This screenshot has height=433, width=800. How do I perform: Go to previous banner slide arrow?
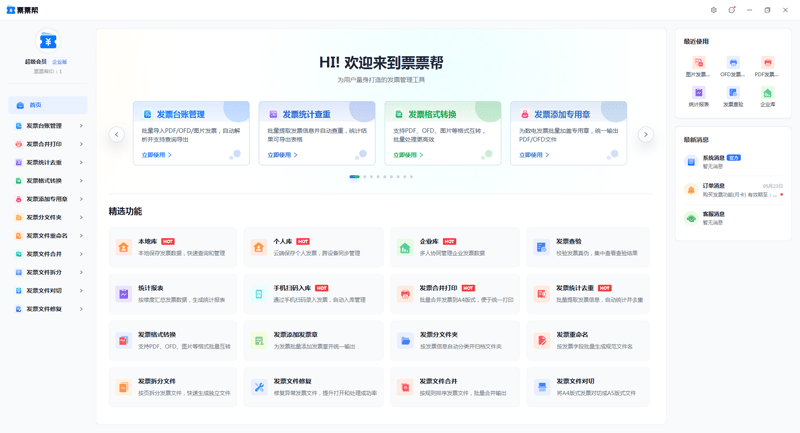pyautogui.click(x=116, y=135)
